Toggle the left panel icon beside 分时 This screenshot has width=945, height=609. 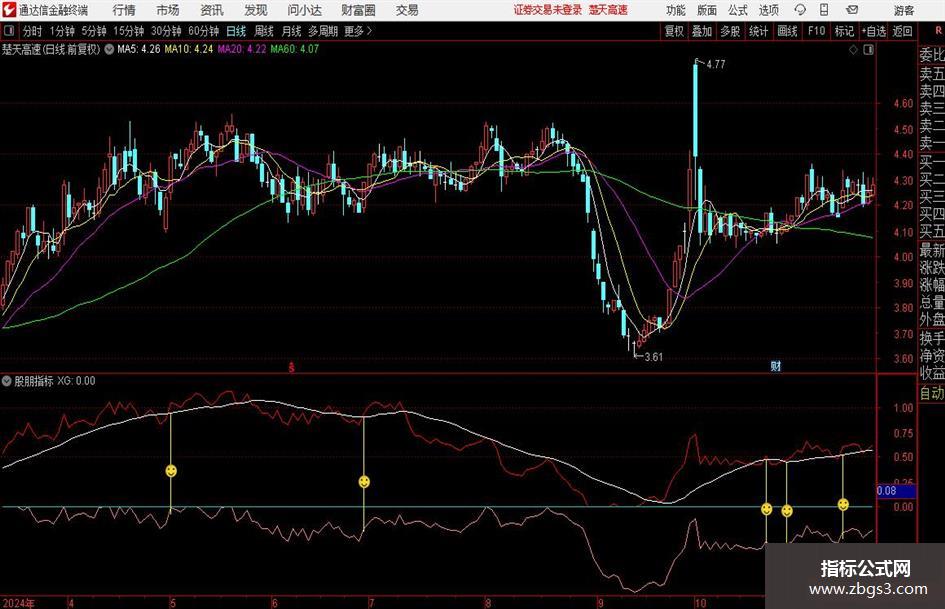pyautogui.click(x=9, y=31)
